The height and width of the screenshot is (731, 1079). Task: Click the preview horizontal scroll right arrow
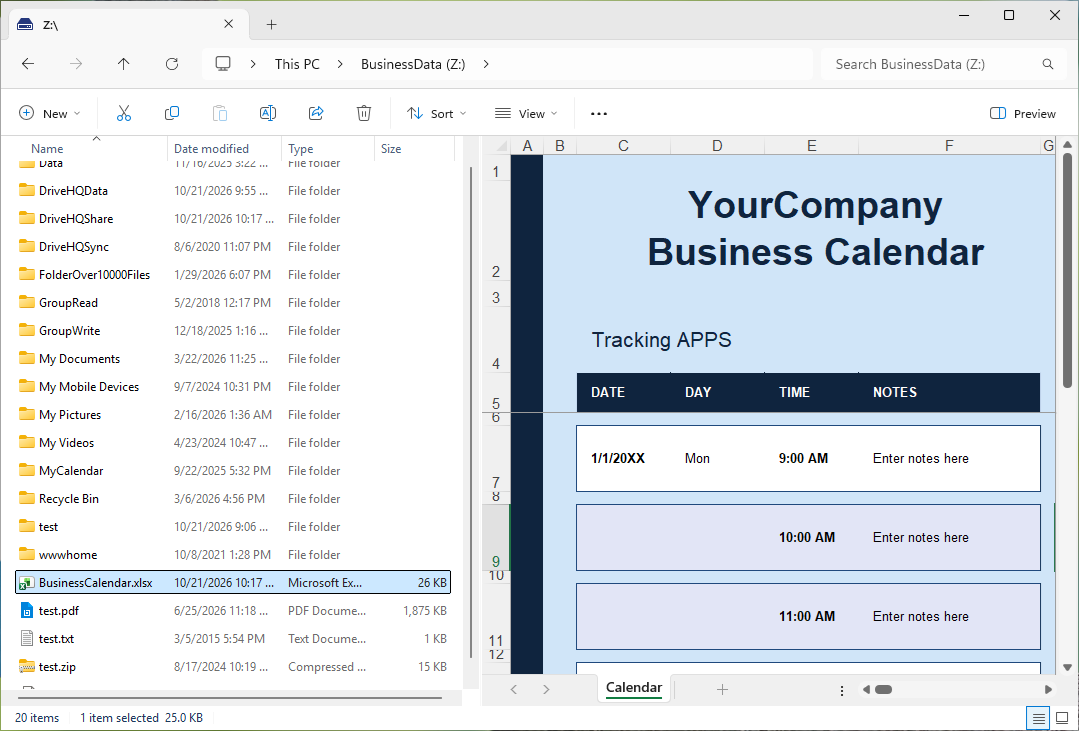click(x=1048, y=690)
